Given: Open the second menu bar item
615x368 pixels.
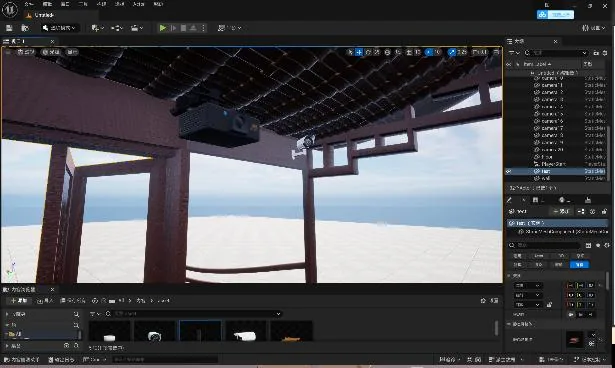Looking at the screenshot, I should (x=47, y=4).
